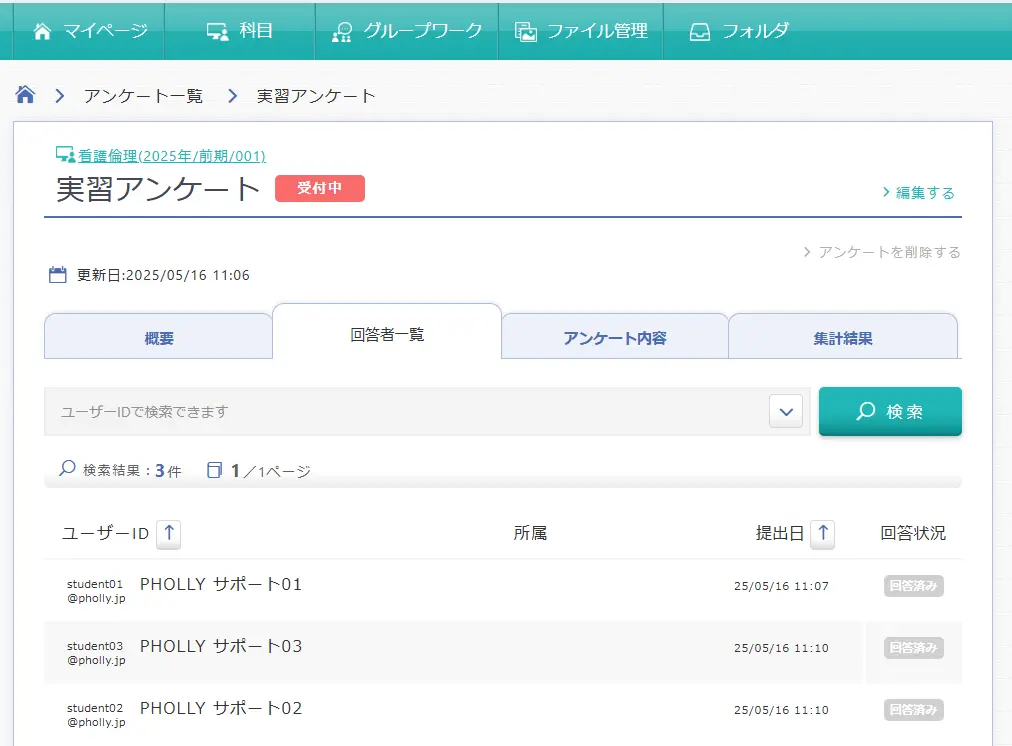Open respondent PHOLLY サポート01
The image size is (1012, 746).
pyautogui.click(x=221, y=585)
